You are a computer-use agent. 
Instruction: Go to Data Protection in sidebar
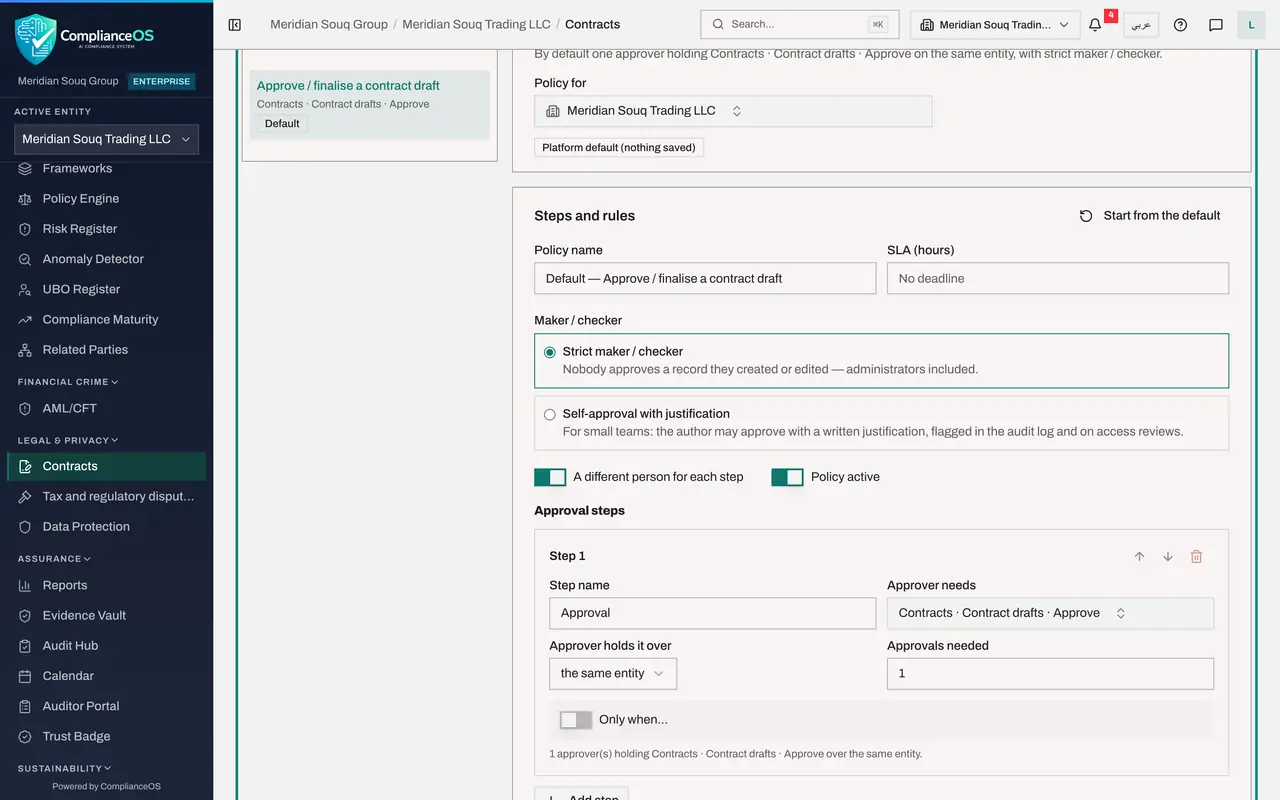coord(106,527)
